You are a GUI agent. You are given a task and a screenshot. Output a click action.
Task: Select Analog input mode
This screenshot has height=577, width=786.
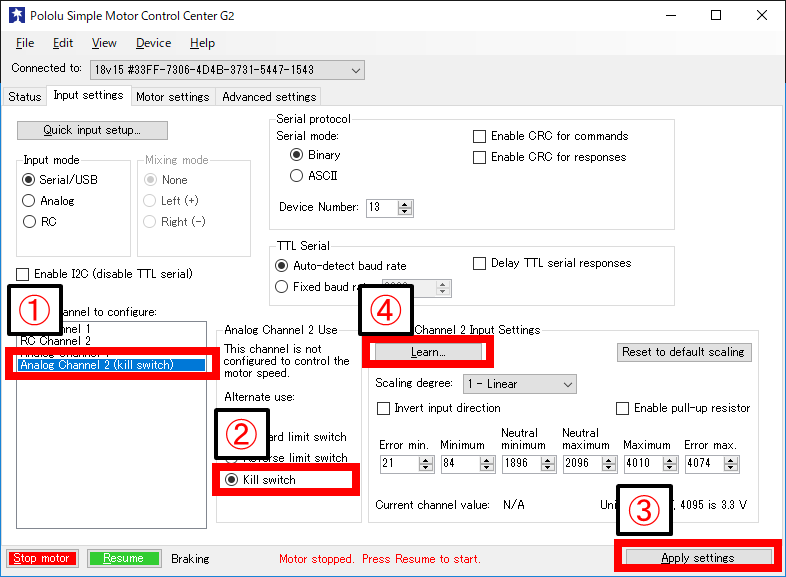tap(49, 201)
